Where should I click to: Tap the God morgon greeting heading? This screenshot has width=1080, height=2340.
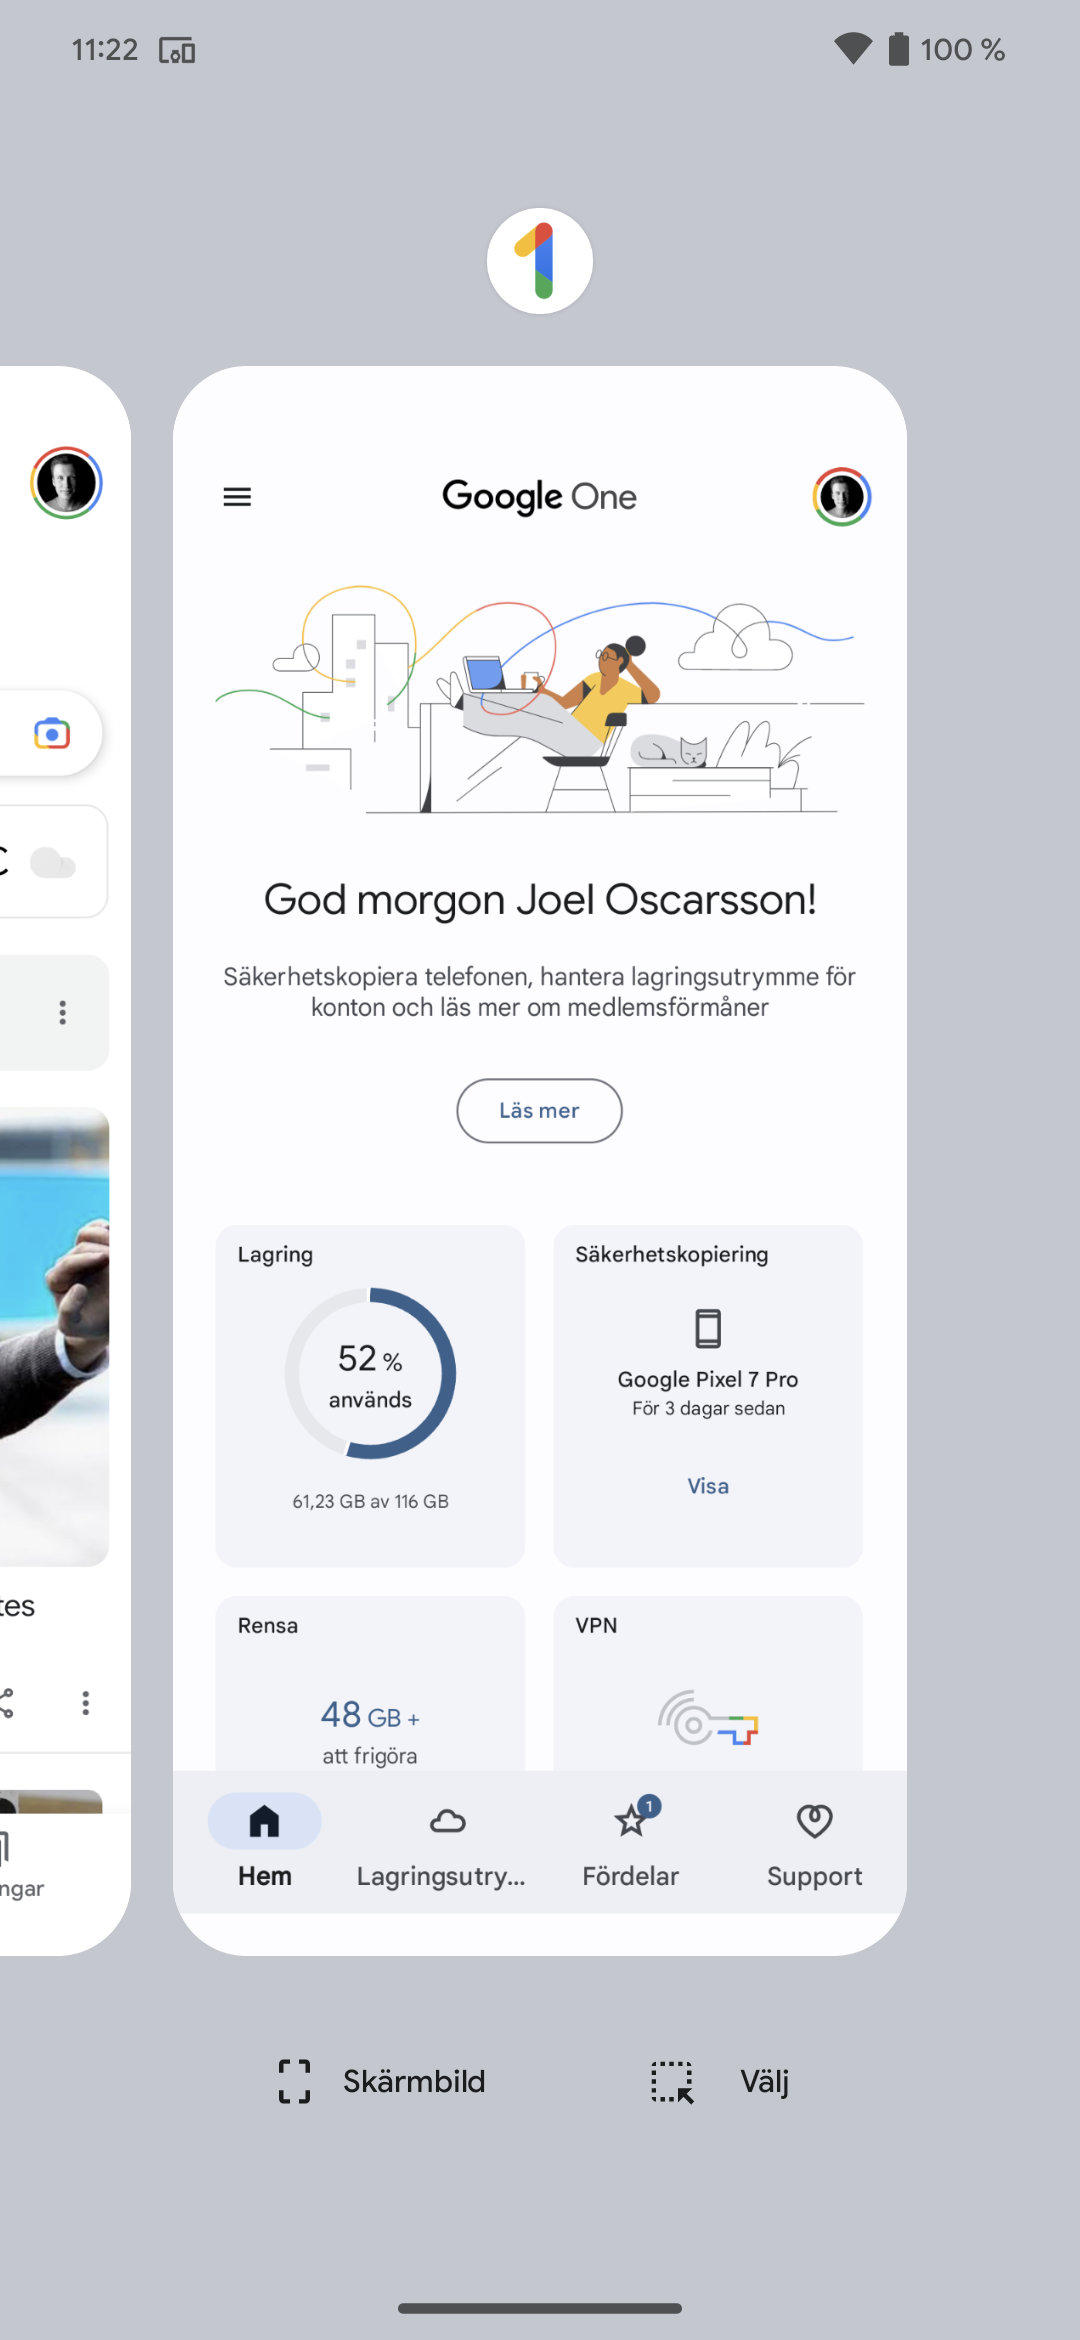point(540,900)
